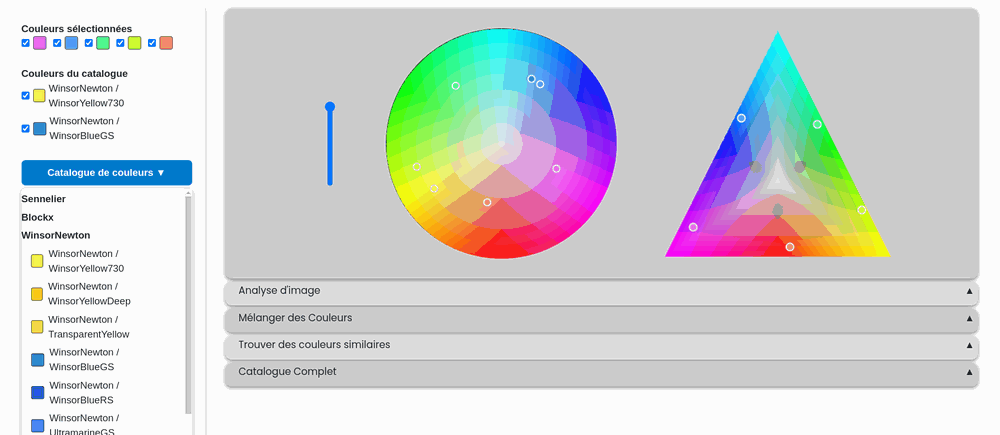Click the catalogue list vertical scrollbar
The height and width of the screenshot is (435, 1000).
(188, 300)
